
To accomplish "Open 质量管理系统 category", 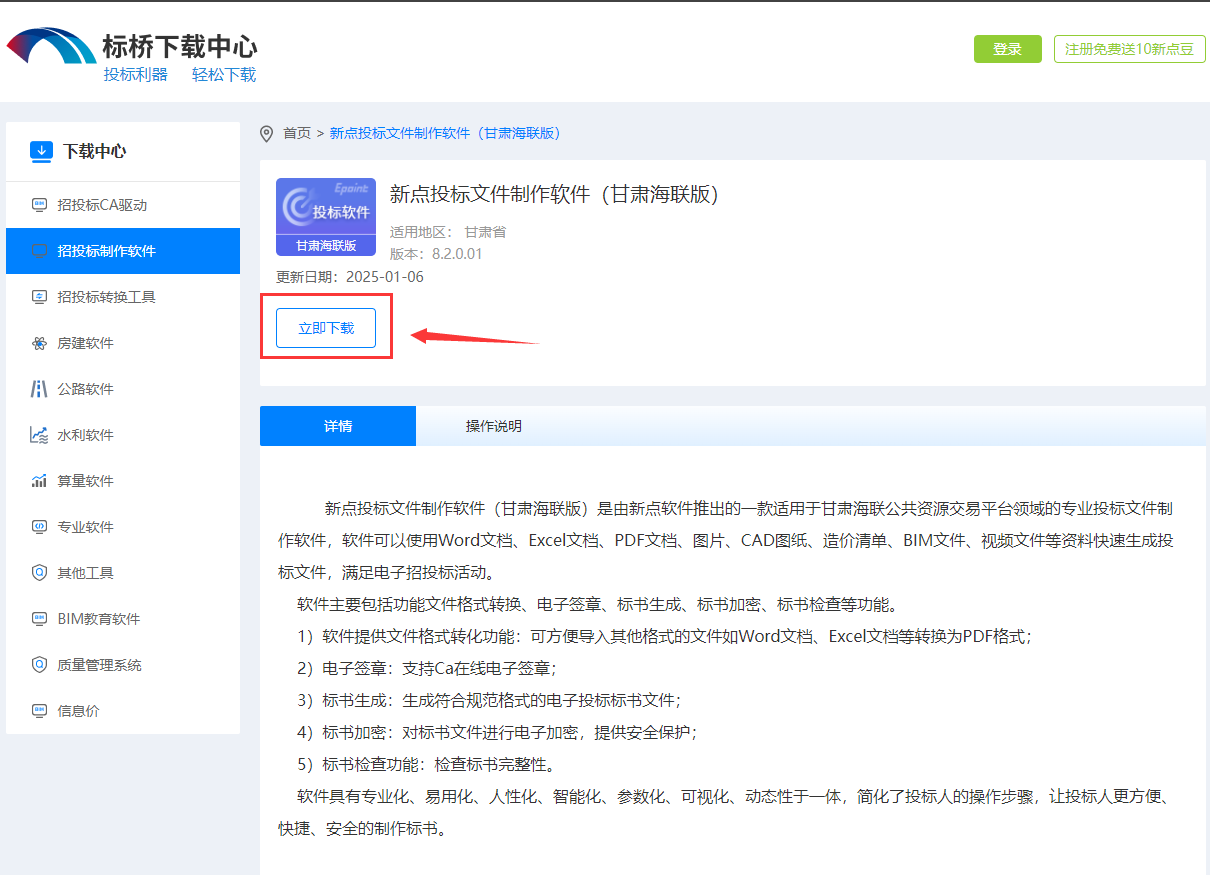I will (x=123, y=665).
